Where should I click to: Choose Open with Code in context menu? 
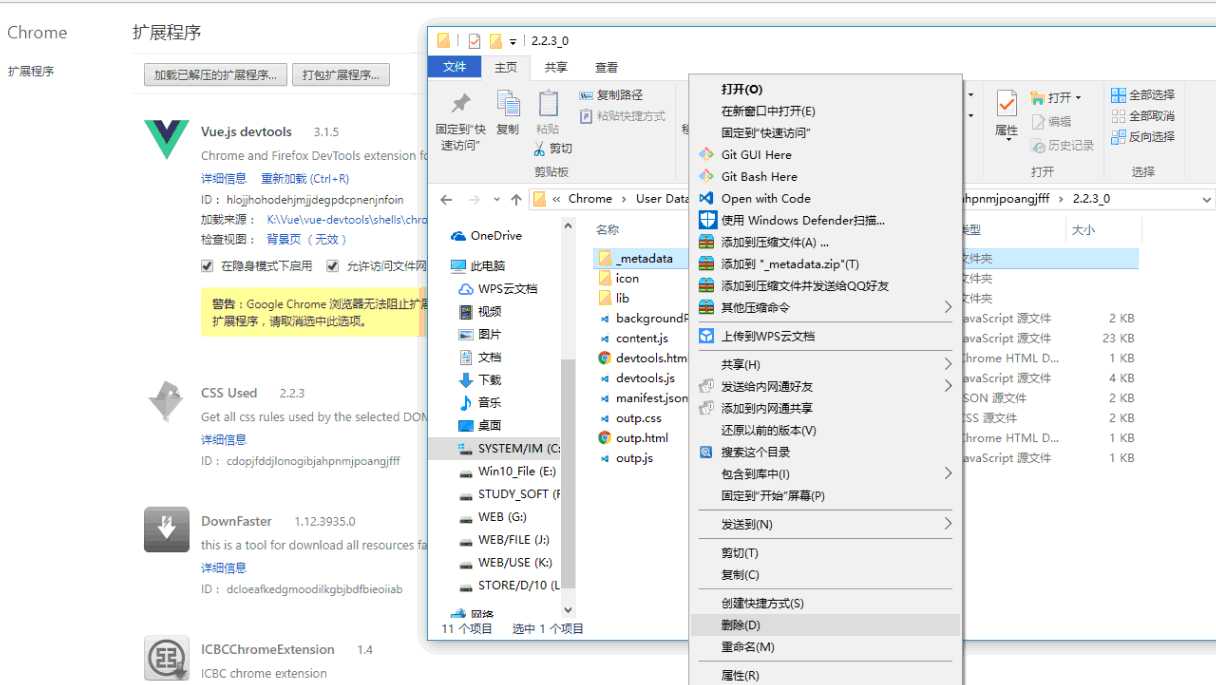765,199
